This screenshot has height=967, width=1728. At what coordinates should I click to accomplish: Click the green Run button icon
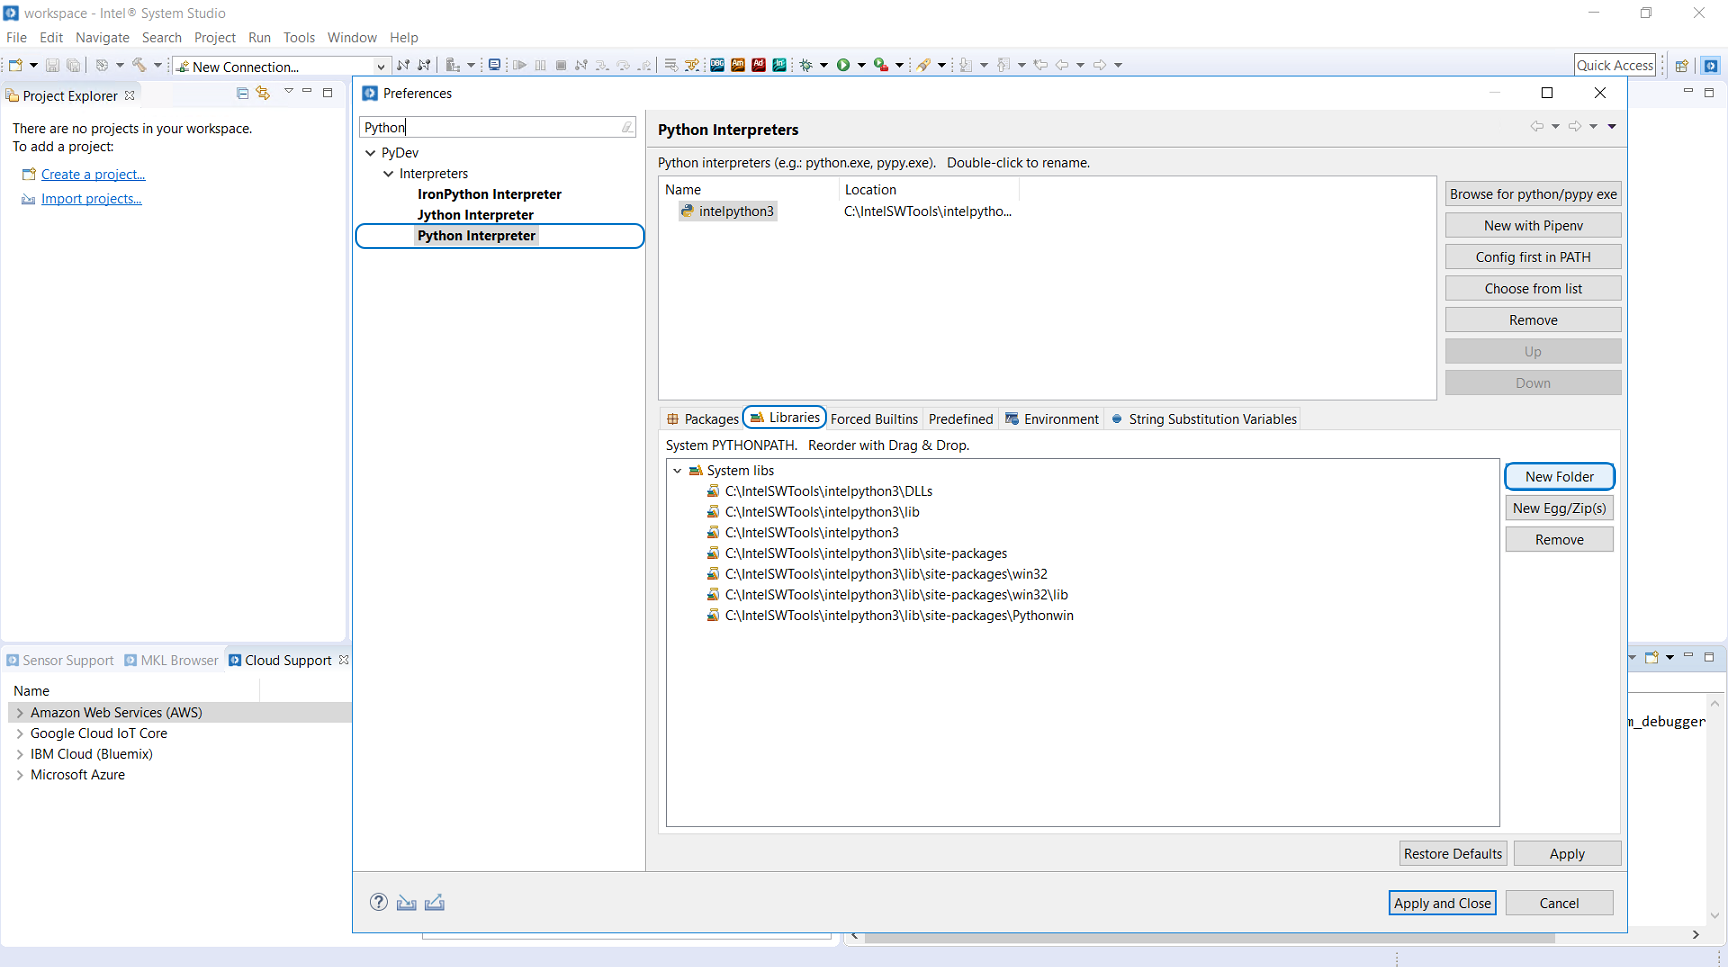pos(843,65)
